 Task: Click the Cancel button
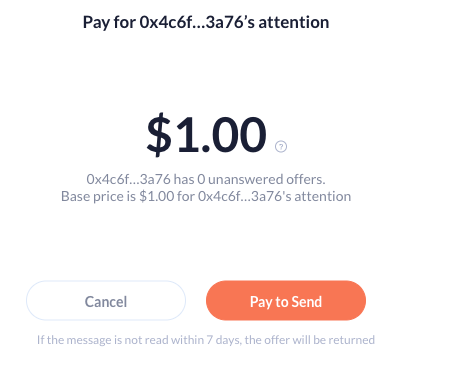tap(106, 300)
